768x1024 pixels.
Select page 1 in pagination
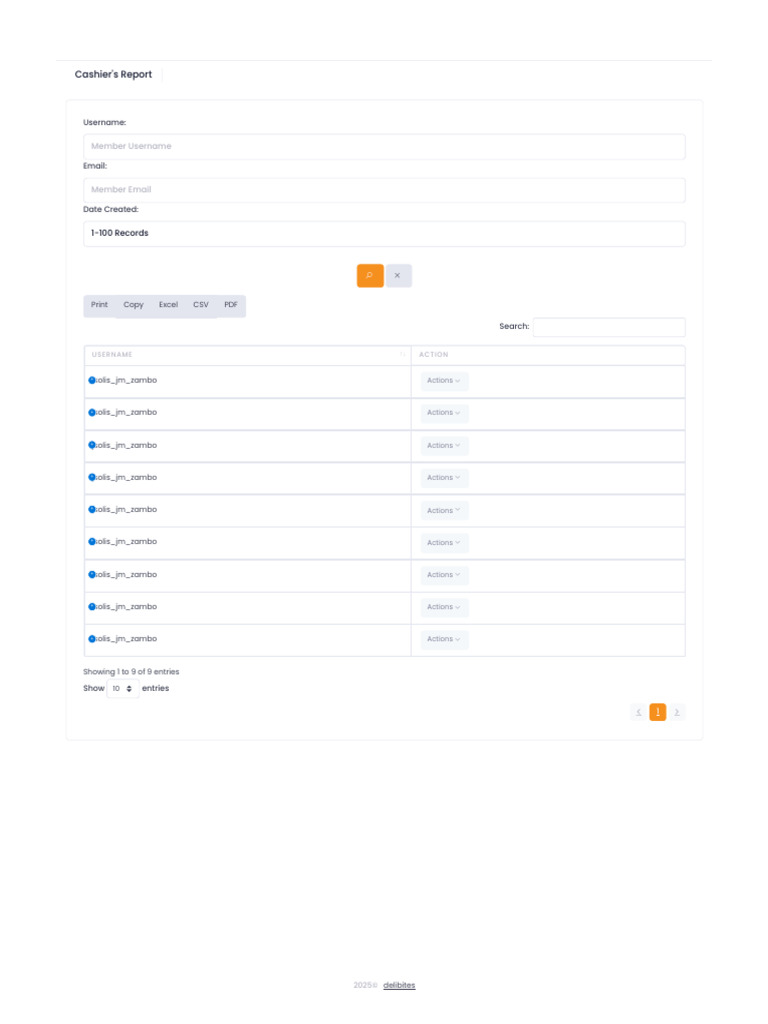(x=658, y=712)
